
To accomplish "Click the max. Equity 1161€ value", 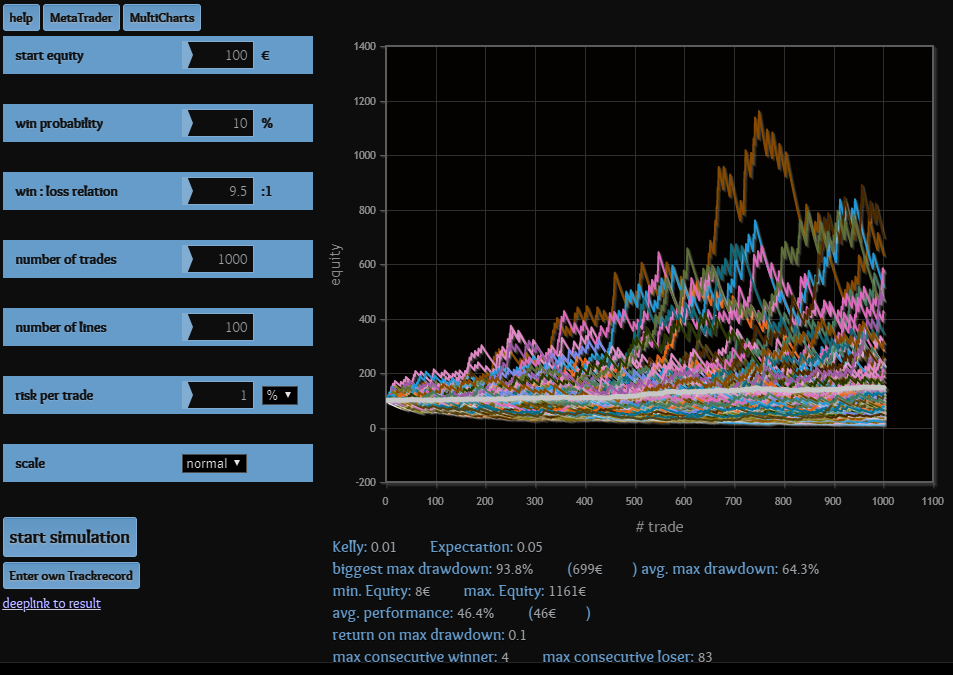I will pyautogui.click(x=567, y=591).
